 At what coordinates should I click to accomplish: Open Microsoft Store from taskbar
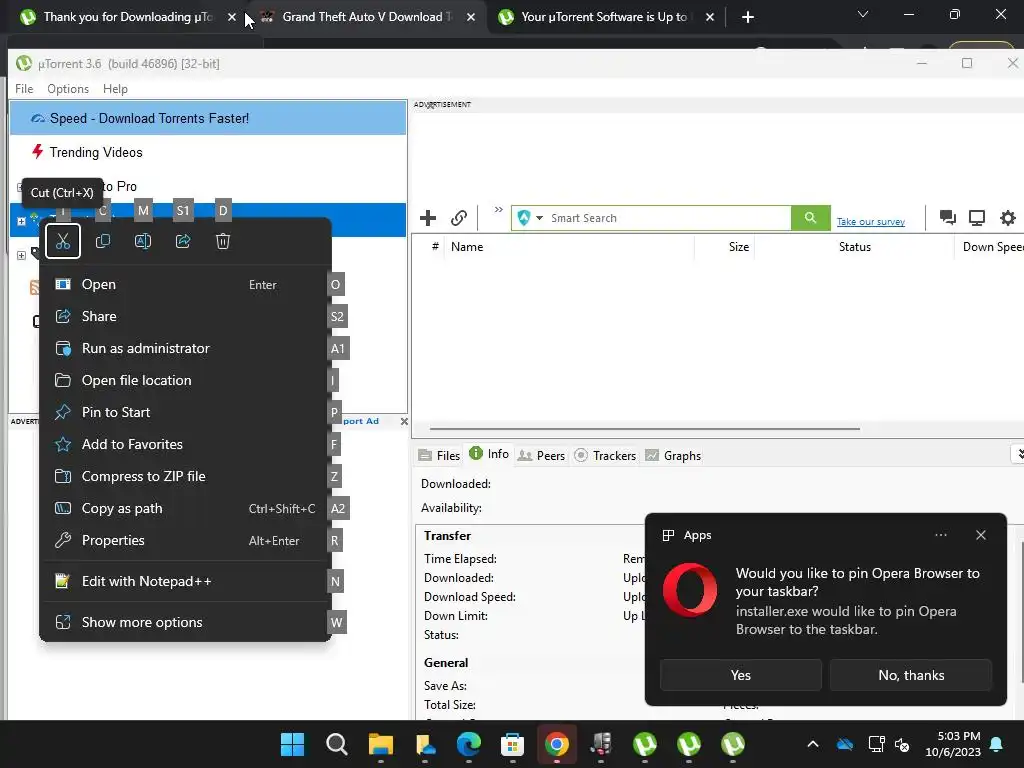click(x=513, y=744)
